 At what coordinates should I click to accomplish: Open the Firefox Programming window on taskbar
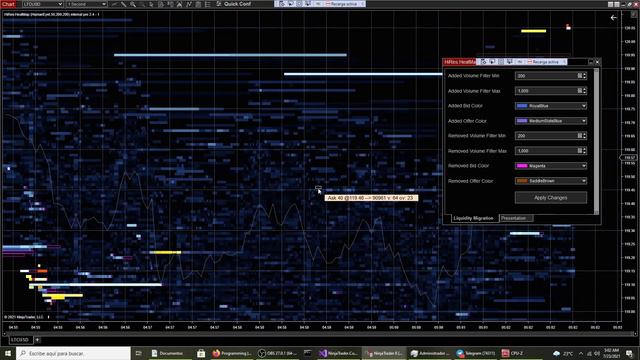(232, 353)
